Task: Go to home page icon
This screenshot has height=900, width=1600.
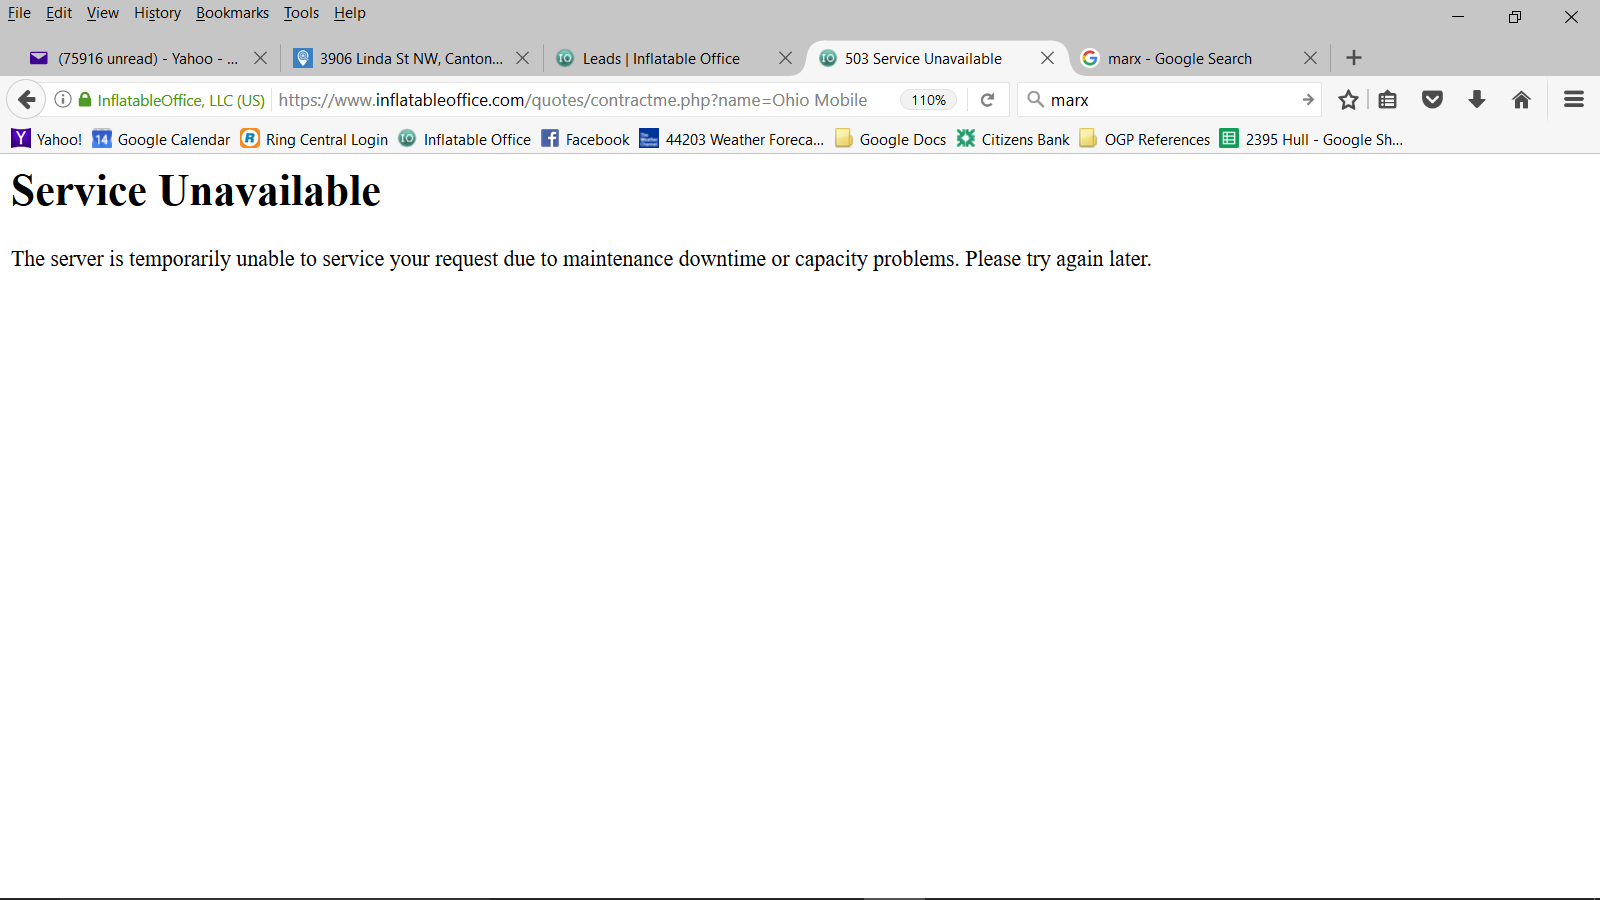Action: click(x=1521, y=100)
